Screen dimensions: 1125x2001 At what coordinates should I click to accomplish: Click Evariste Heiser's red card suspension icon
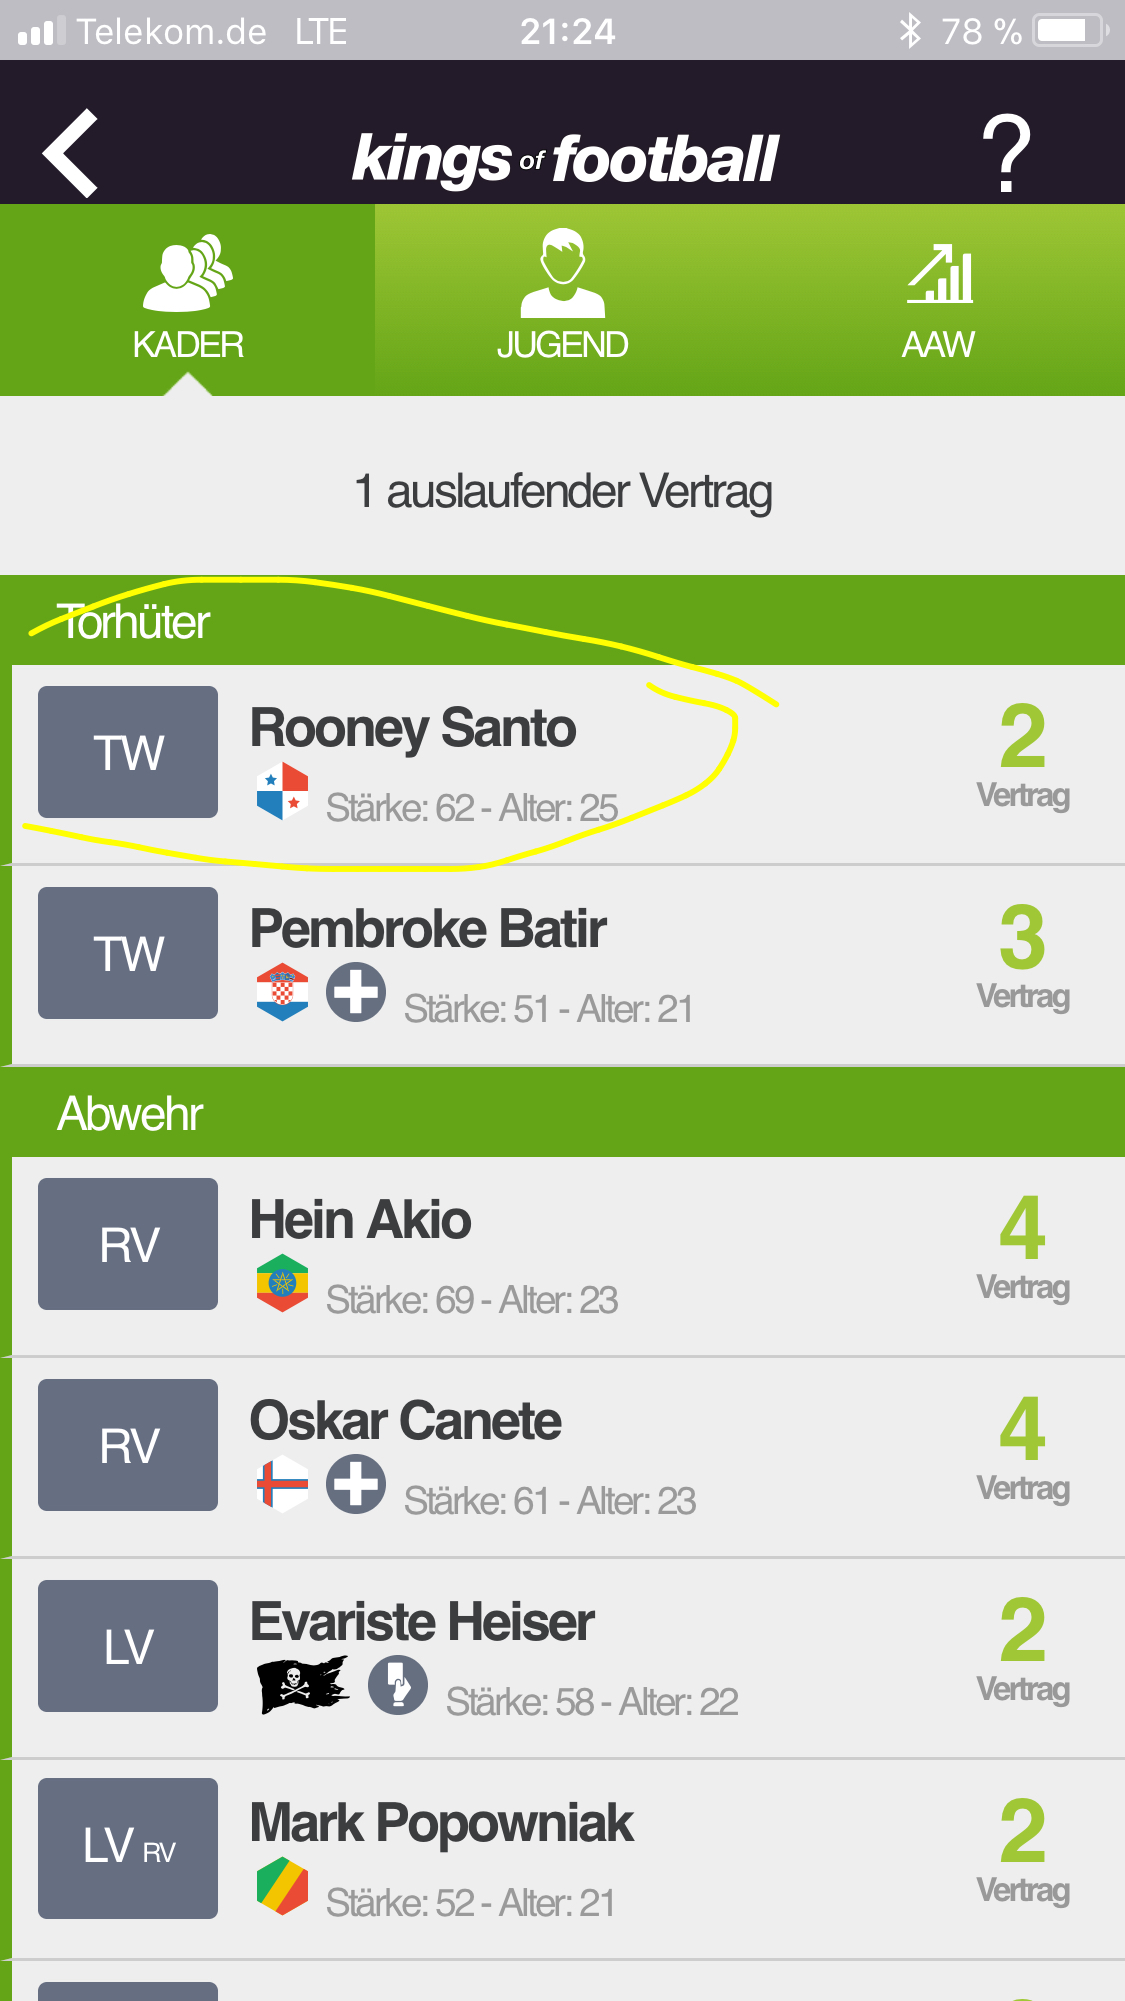[x=398, y=1685]
